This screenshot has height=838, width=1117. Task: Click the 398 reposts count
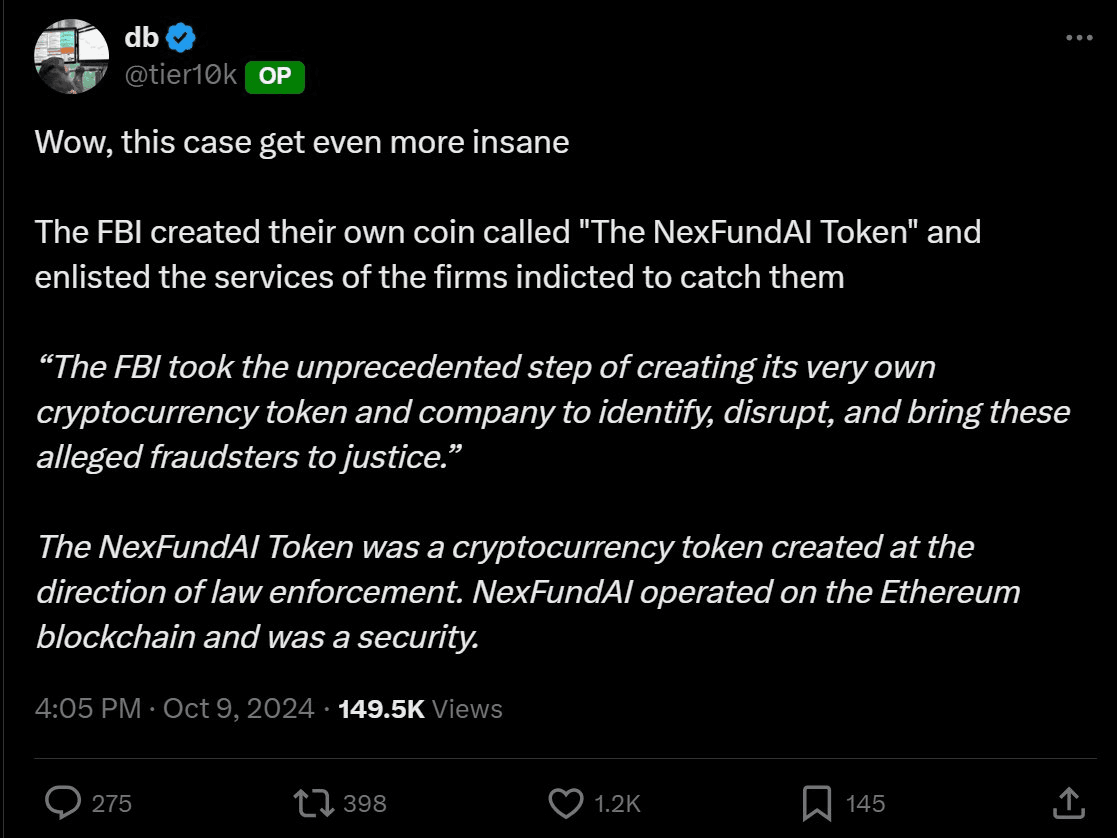point(364,803)
